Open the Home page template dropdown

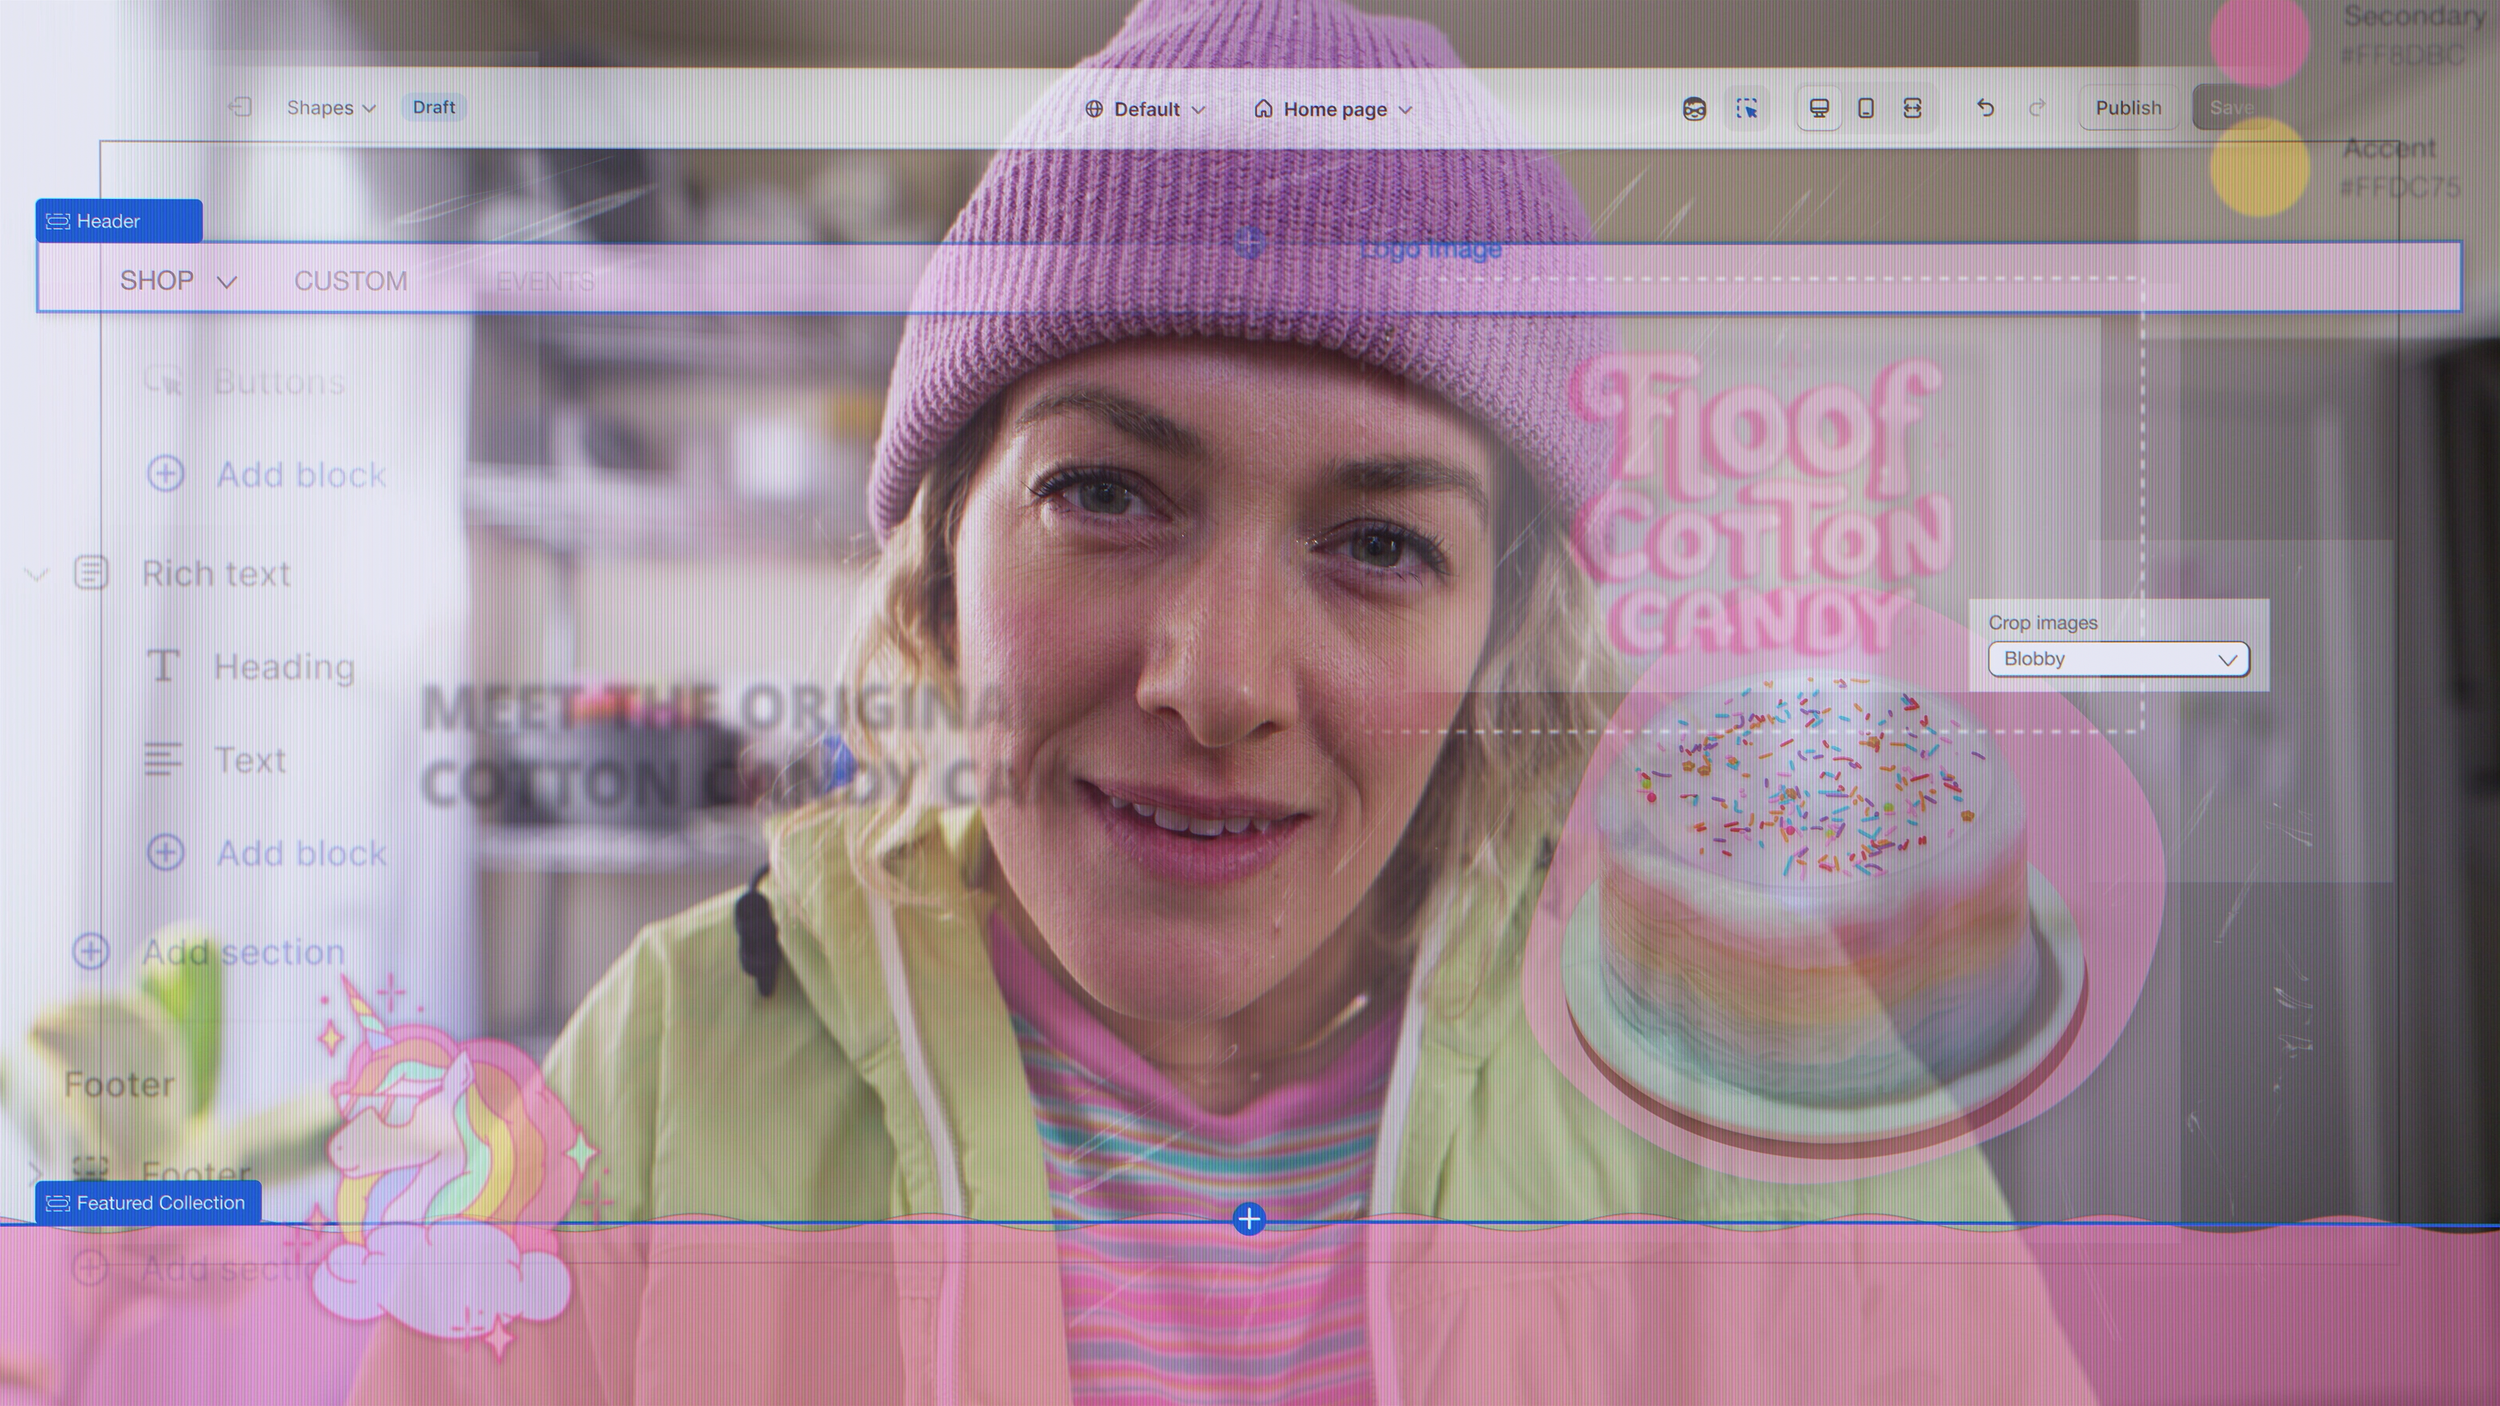(1334, 109)
